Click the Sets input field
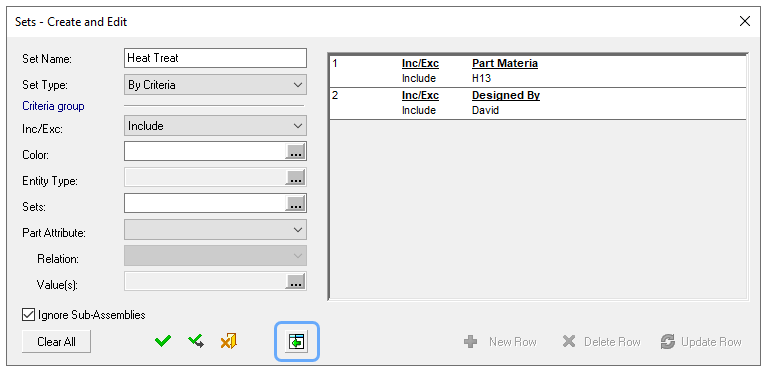Screen dimensions: 767x372 pos(204,203)
